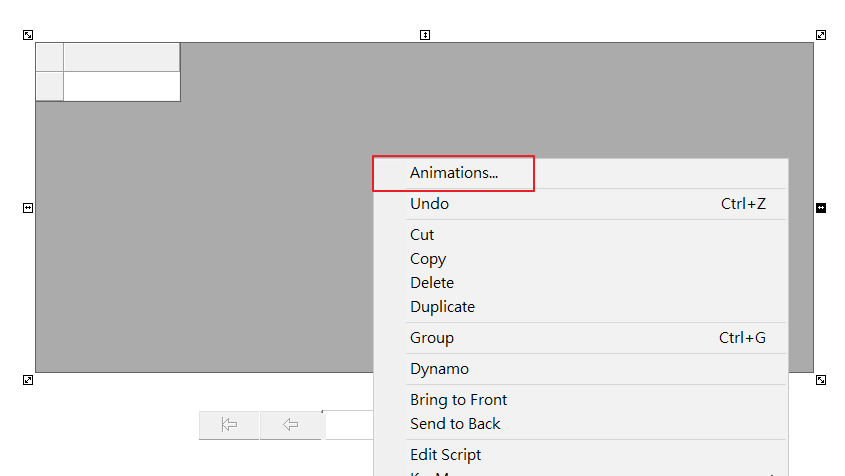Select Copy in the context menu
This screenshot has width=845, height=476.
tap(580, 259)
